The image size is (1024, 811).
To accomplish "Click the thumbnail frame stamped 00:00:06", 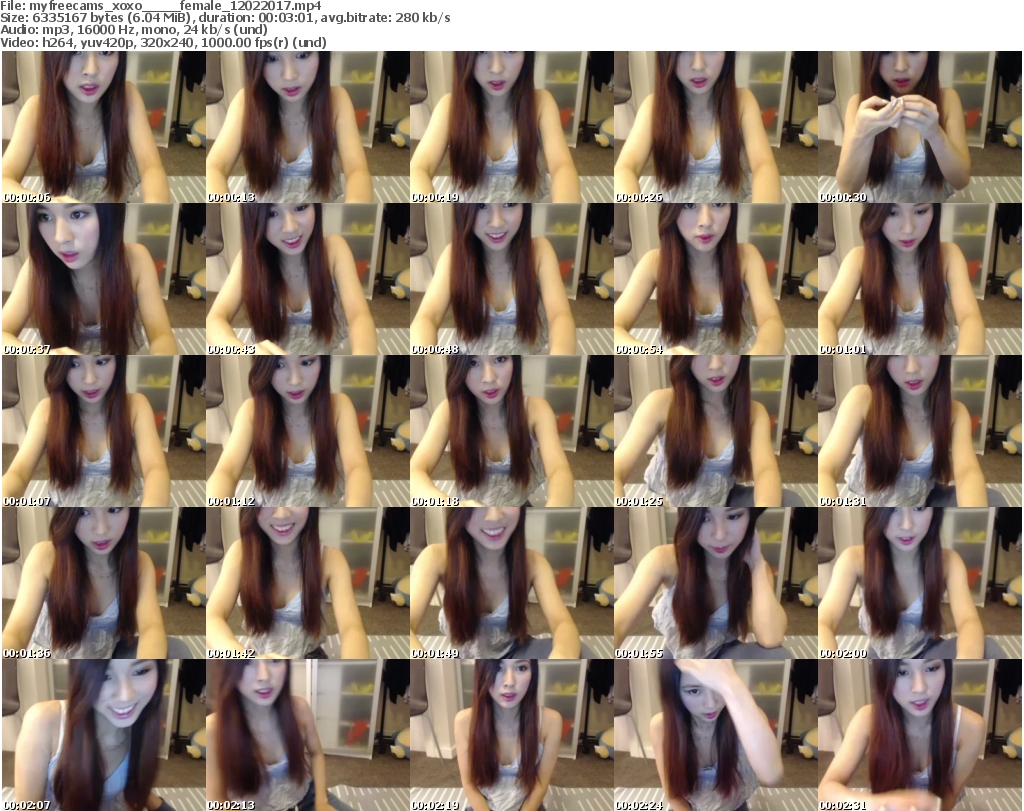I will click(x=104, y=127).
